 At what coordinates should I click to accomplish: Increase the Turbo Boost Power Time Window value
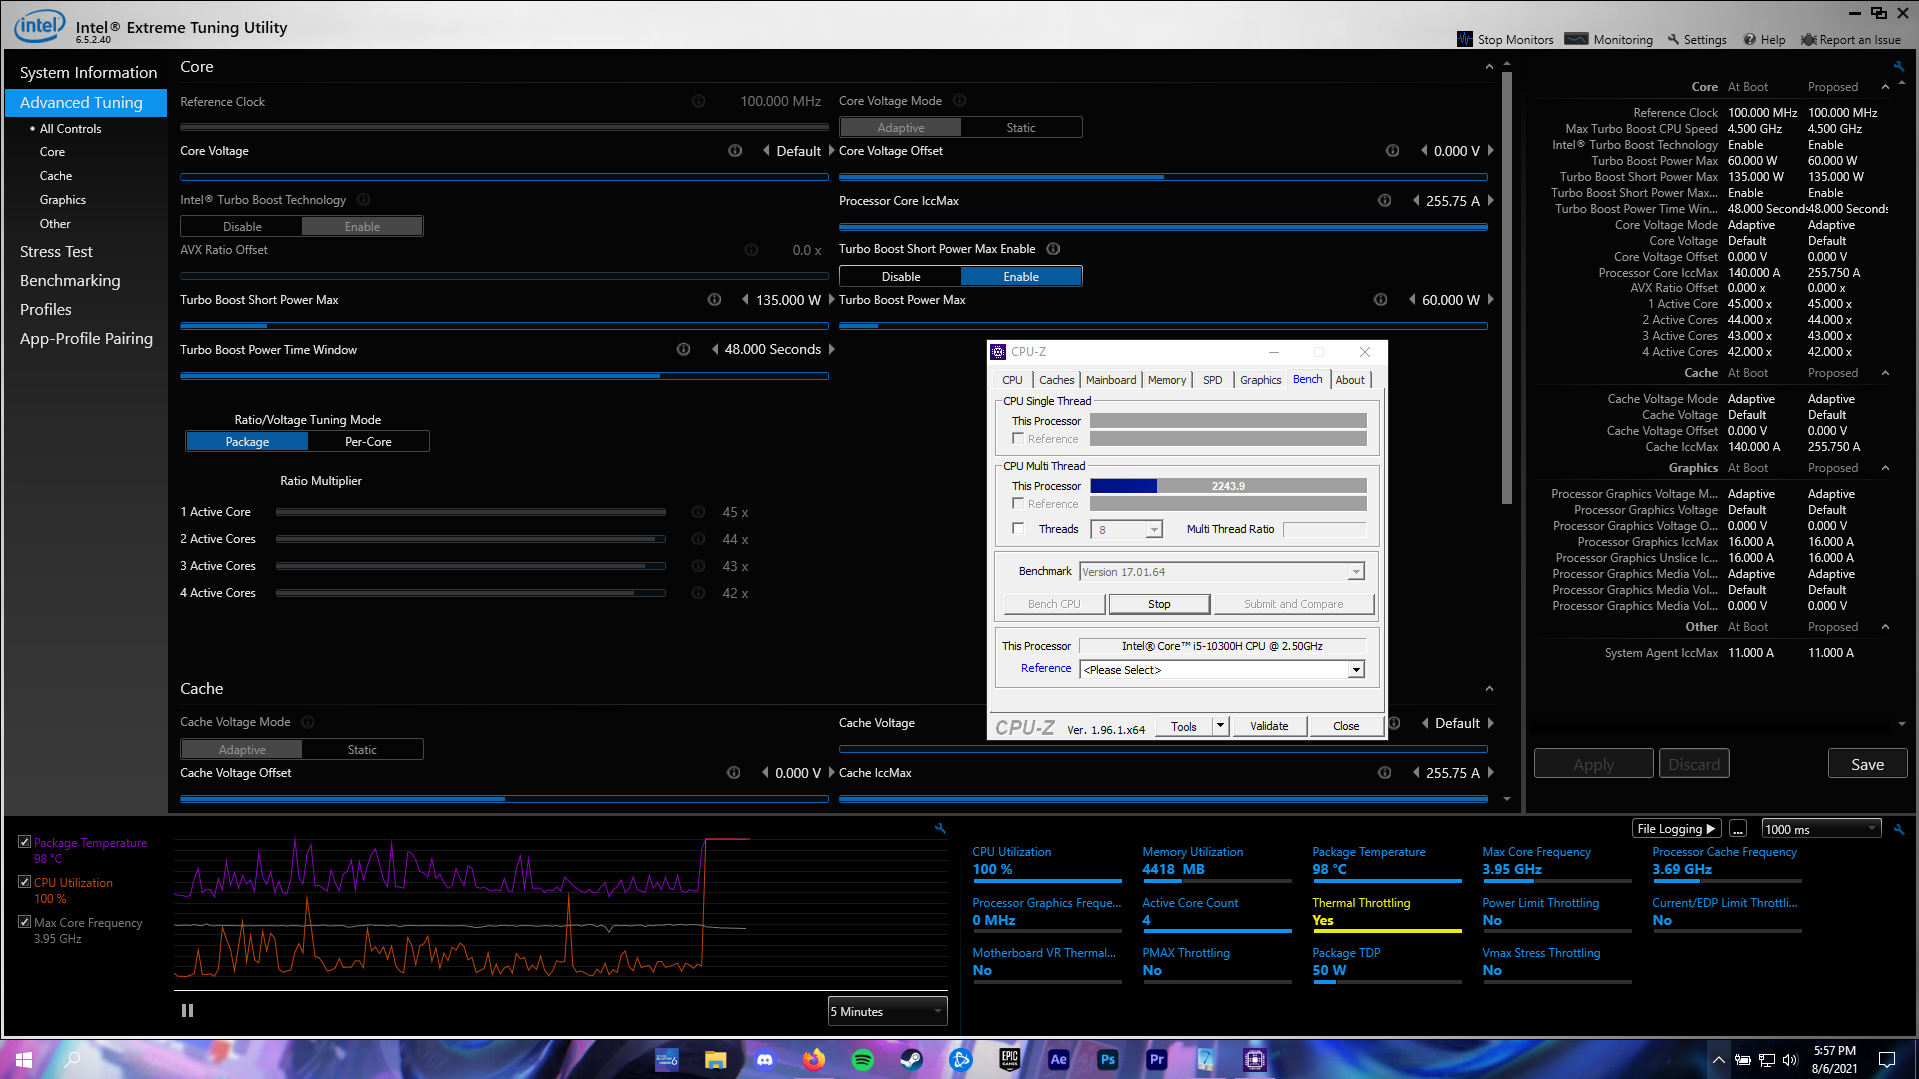831,349
